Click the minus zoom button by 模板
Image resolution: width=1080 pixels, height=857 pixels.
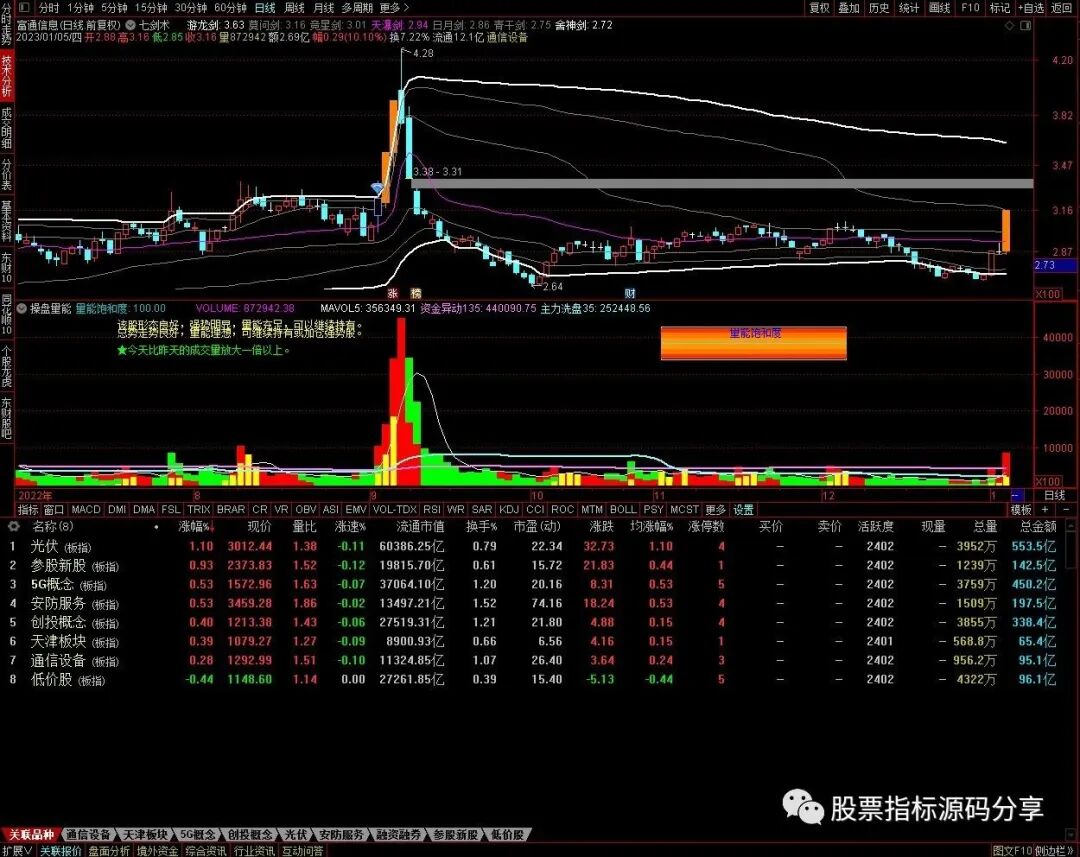click(x=1066, y=510)
